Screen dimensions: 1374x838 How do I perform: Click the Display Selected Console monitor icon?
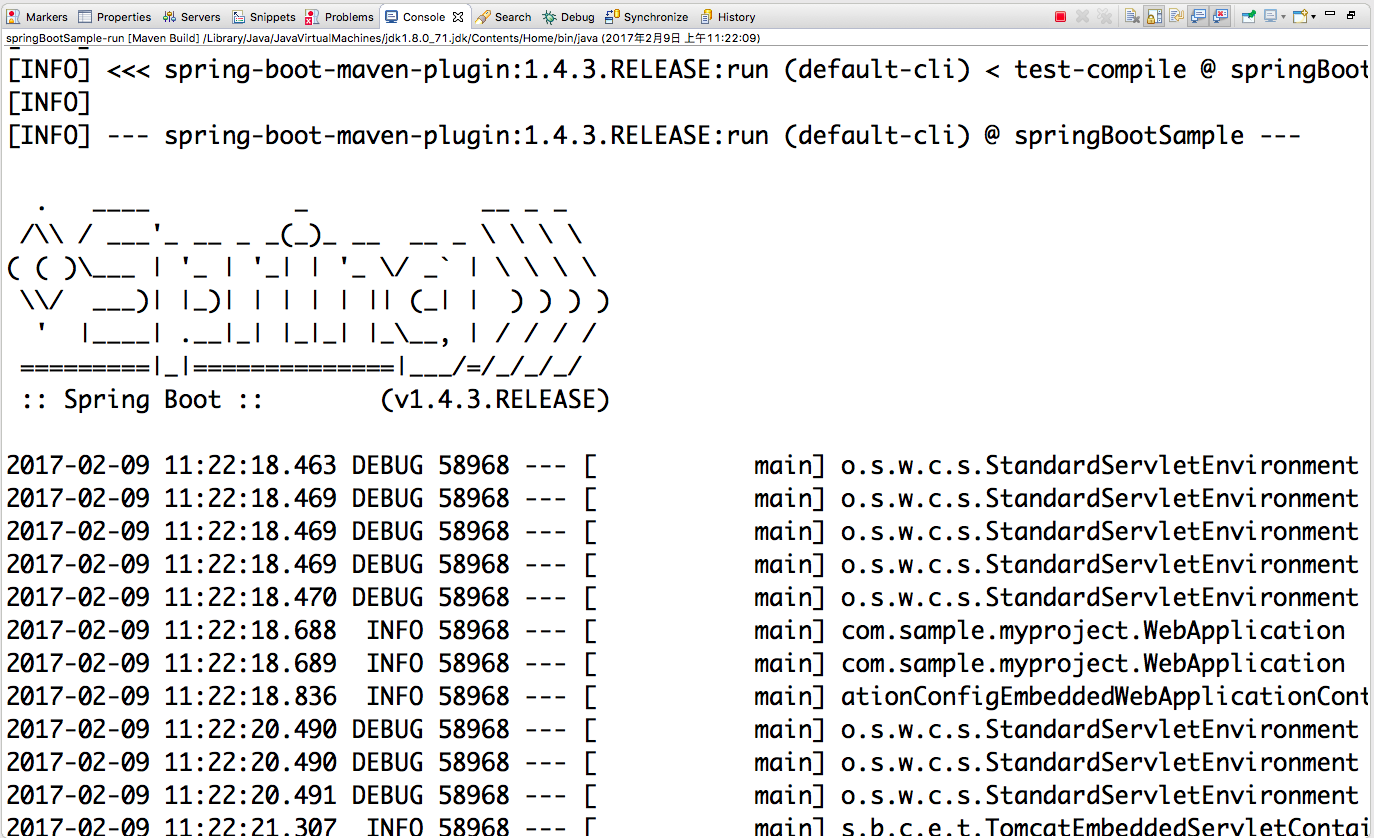pyautogui.click(x=1269, y=16)
